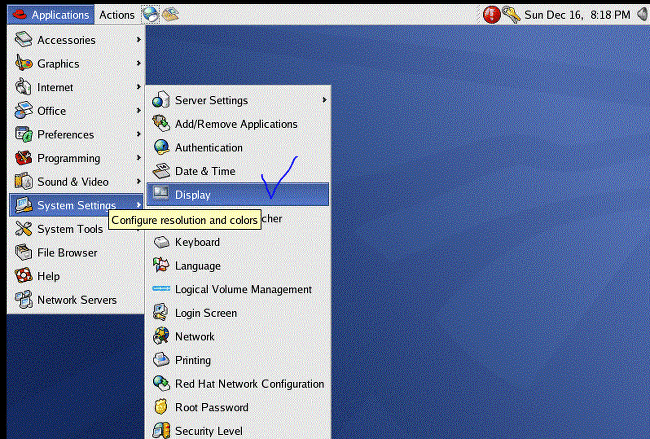The image size is (650, 439).
Task: Expand the System Settings submenu arrow
Action: [x=138, y=205]
